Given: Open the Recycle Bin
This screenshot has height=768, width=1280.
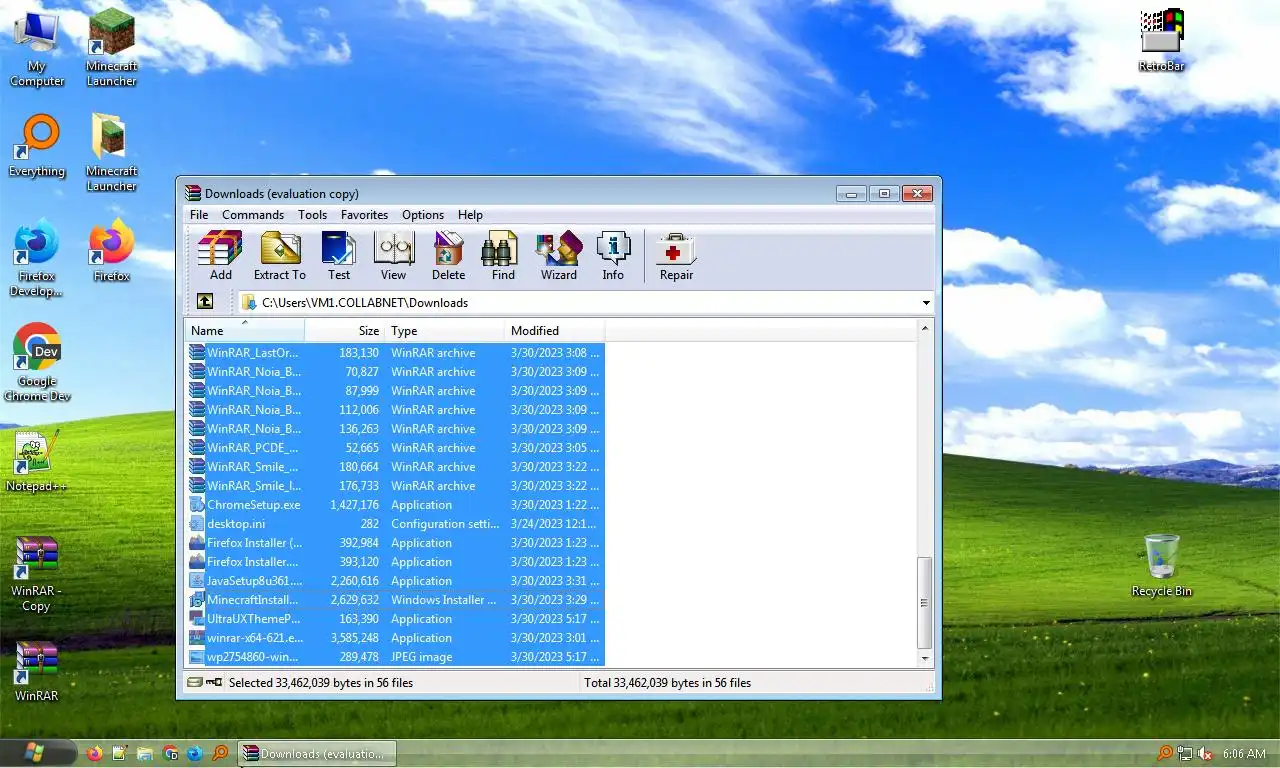Looking at the screenshot, I should coord(1161,565).
